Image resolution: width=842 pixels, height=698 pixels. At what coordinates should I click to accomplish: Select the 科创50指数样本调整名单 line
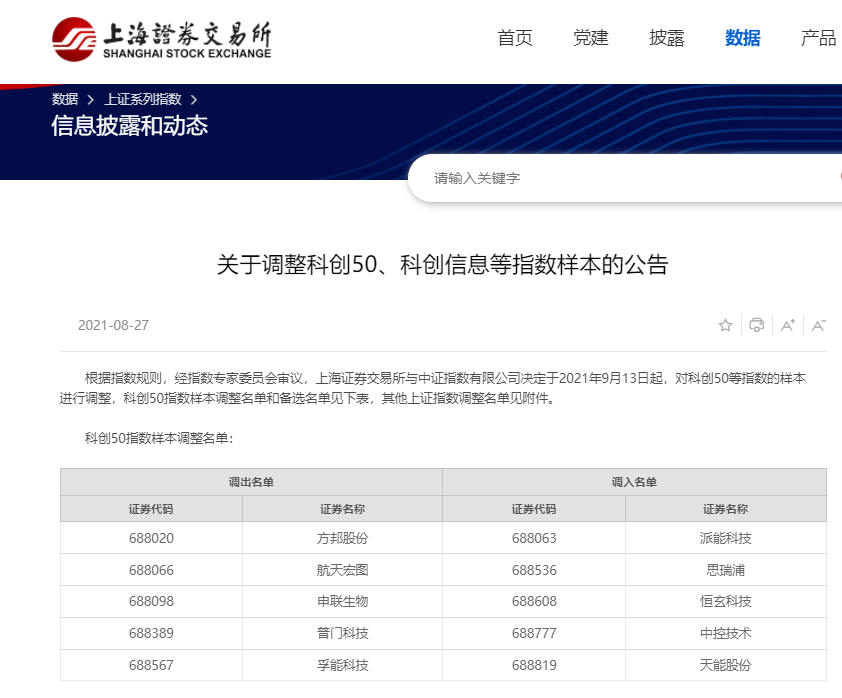(x=159, y=439)
